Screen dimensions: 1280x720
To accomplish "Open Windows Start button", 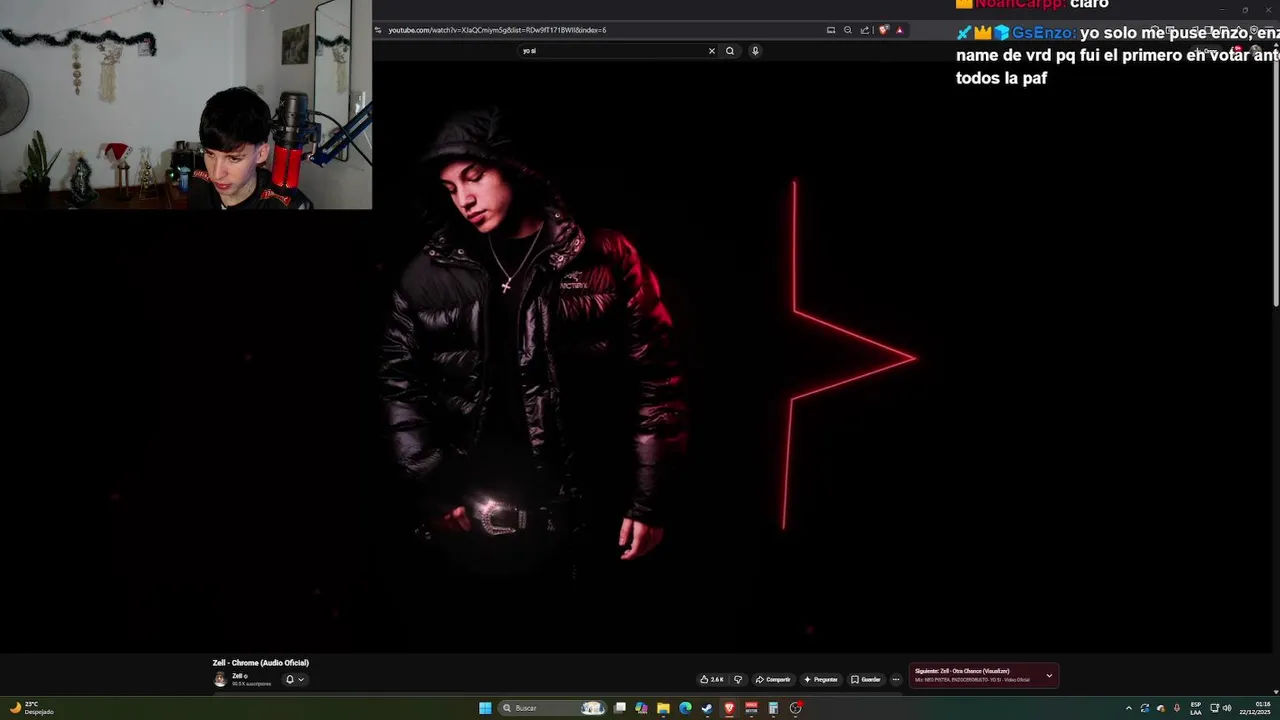I will pyautogui.click(x=485, y=708).
